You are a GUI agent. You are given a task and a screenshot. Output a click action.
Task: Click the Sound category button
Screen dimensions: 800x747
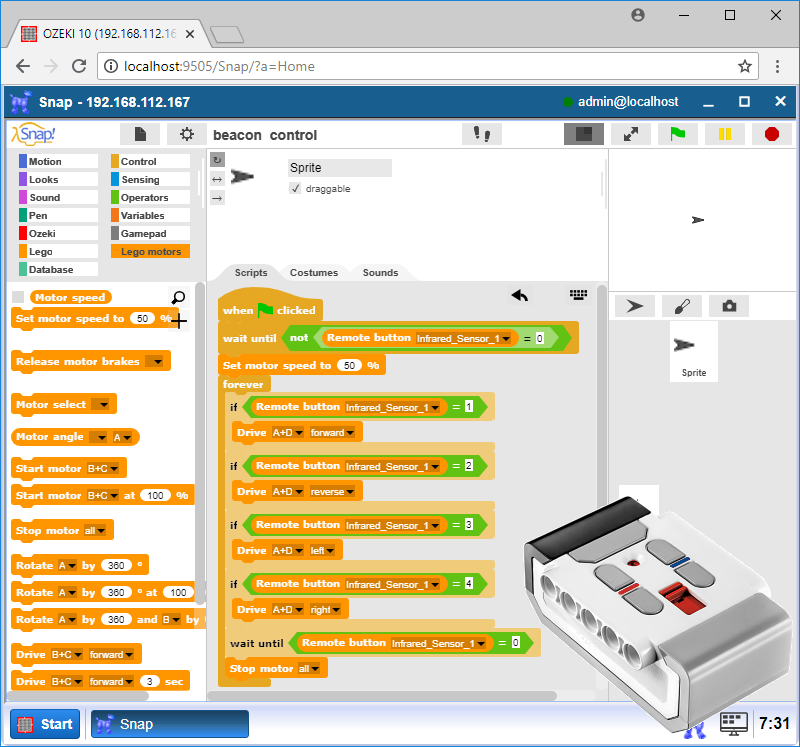(x=58, y=197)
